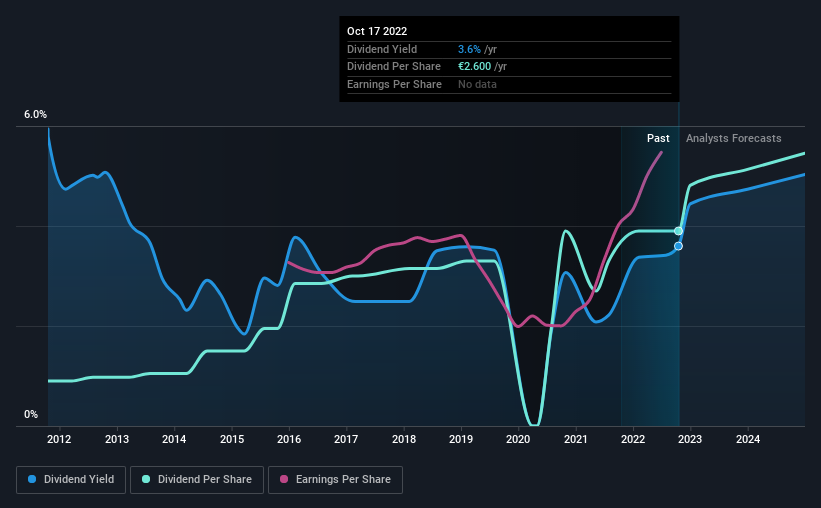Click the 2012 x-axis label
821x508 pixels.
click(x=59, y=439)
